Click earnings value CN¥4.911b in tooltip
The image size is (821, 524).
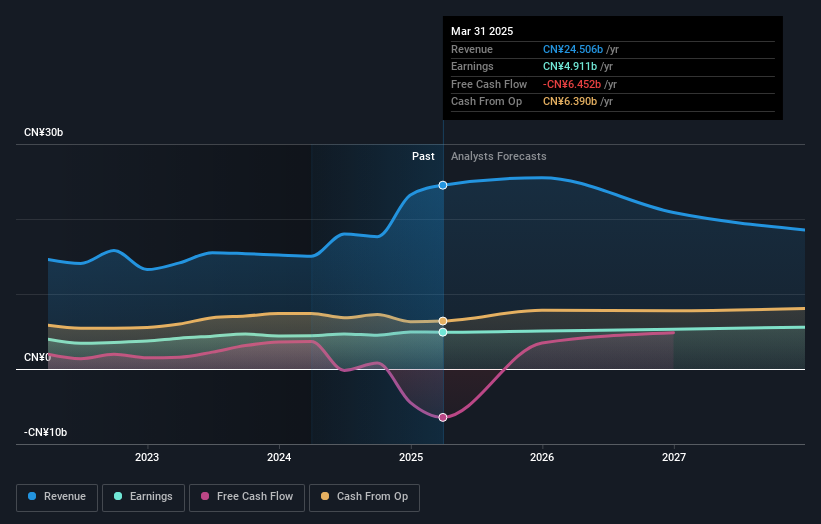coord(570,66)
